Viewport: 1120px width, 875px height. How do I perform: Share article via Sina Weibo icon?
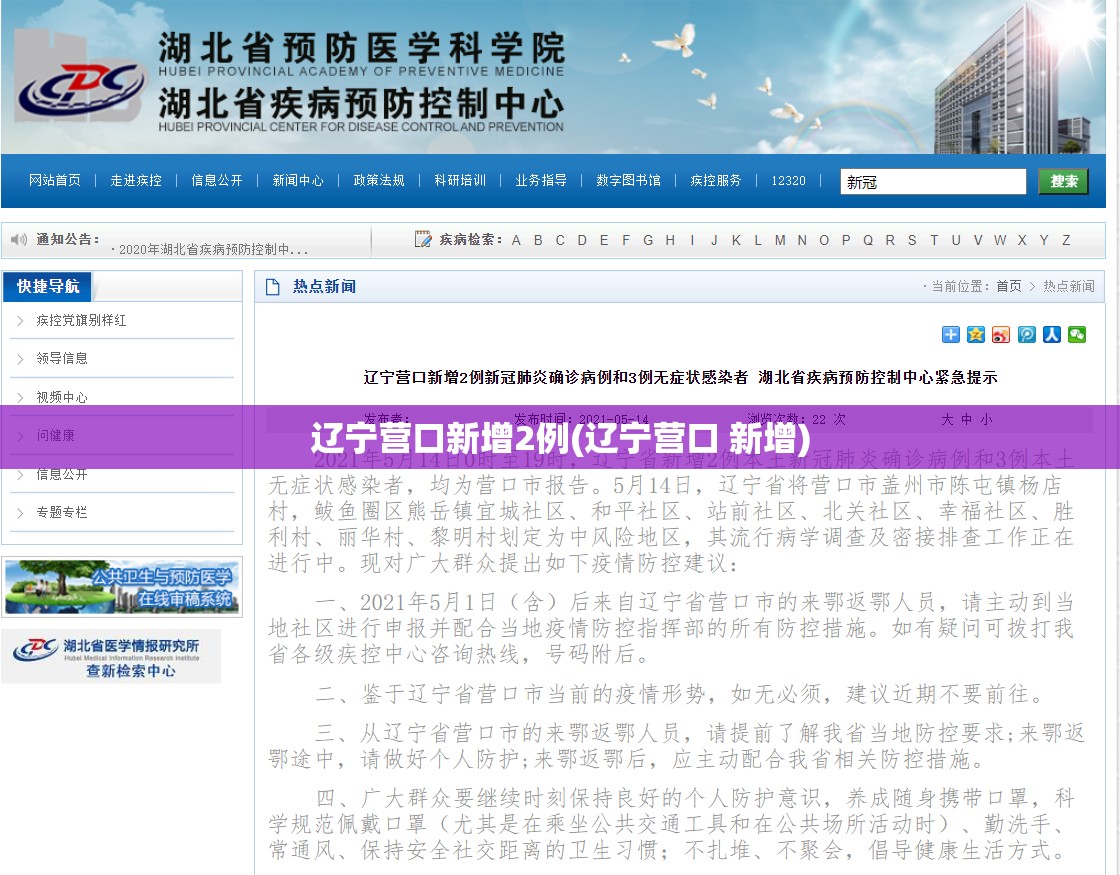(x=1001, y=334)
